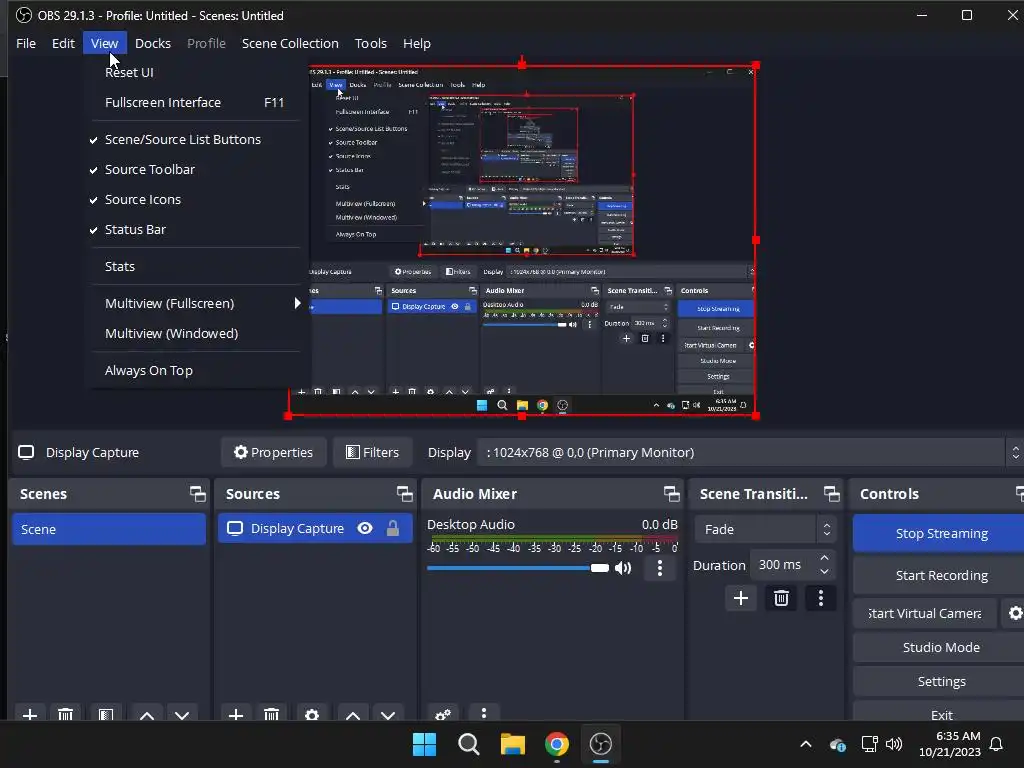Increase transition Duration with the up arrow
This screenshot has height=768, width=1024.
pos(824,558)
